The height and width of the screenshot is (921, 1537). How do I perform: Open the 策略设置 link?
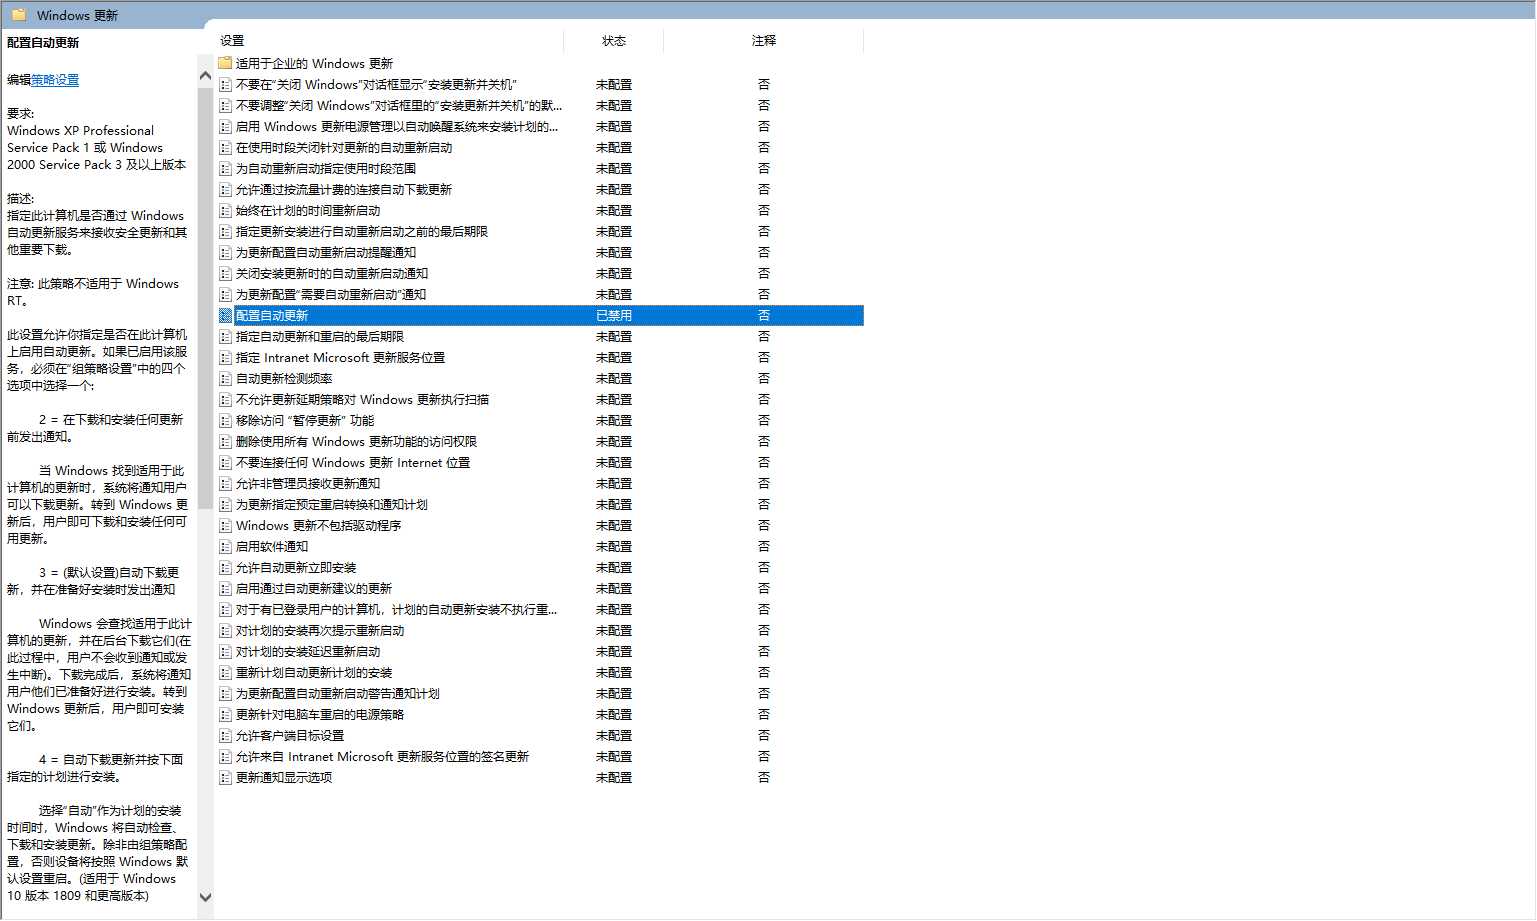pos(55,80)
